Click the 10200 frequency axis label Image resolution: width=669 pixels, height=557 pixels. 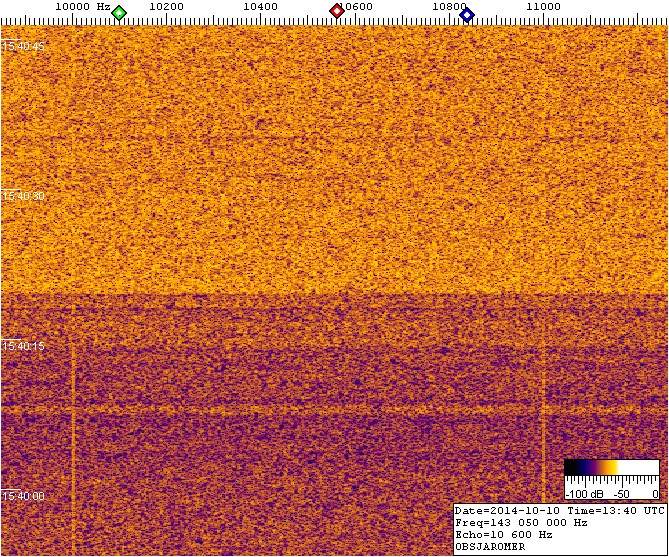pos(167,6)
